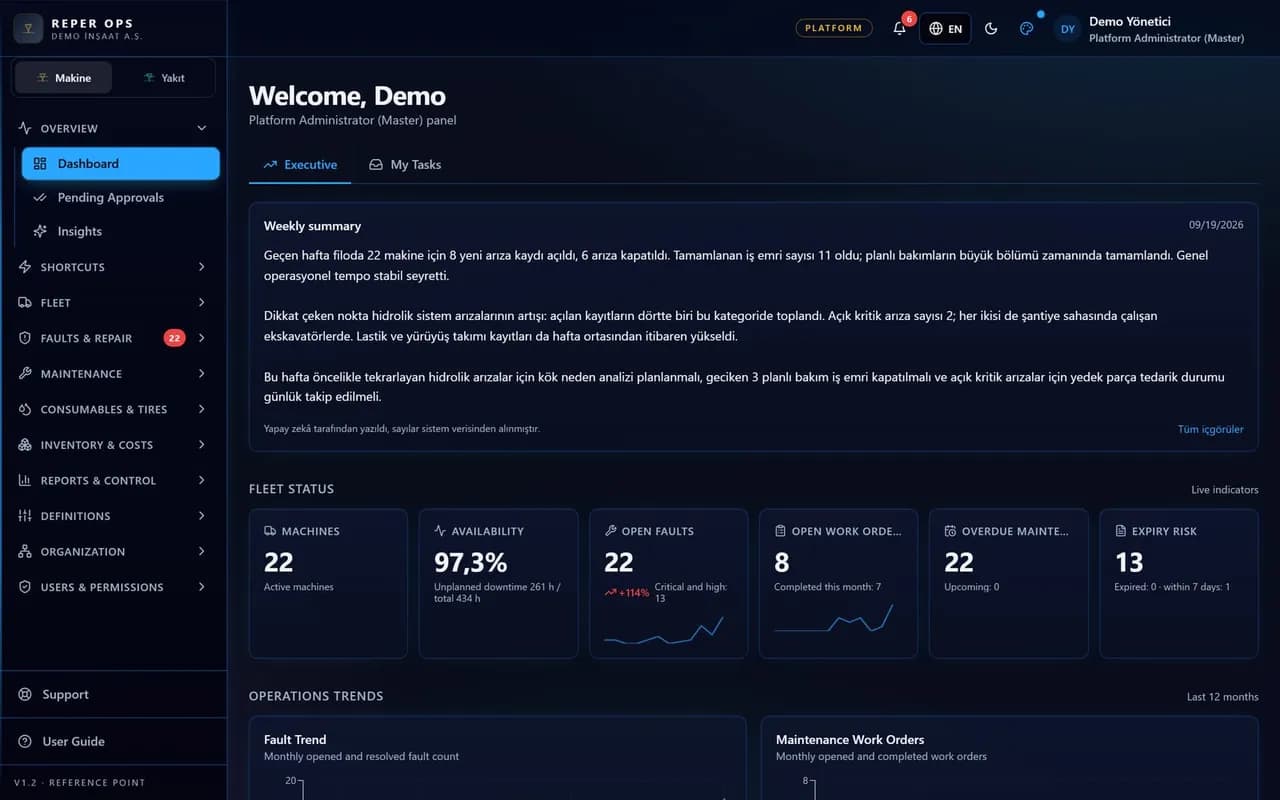Open Pending Approvals page
This screenshot has height=800, width=1280.
pyautogui.click(x=121, y=197)
